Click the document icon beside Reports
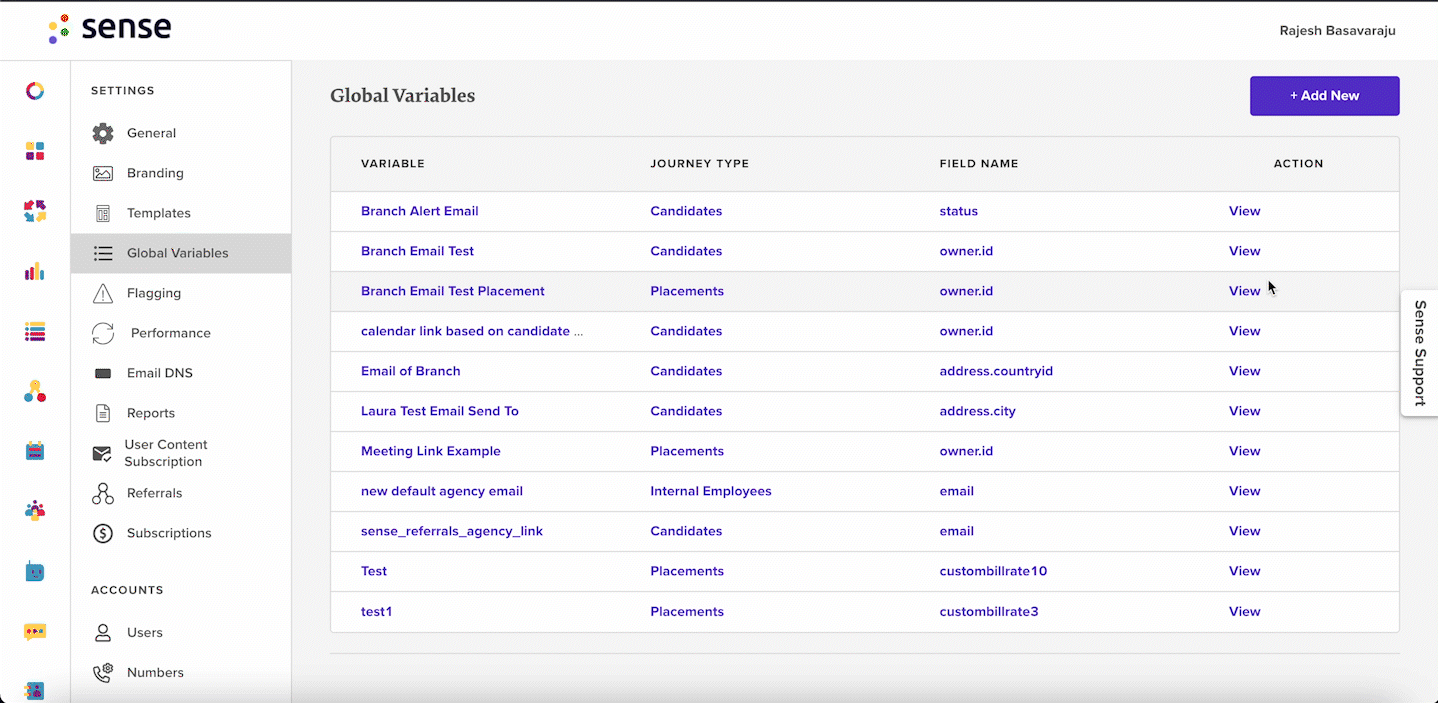This screenshot has width=1438, height=703. pyautogui.click(x=103, y=413)
